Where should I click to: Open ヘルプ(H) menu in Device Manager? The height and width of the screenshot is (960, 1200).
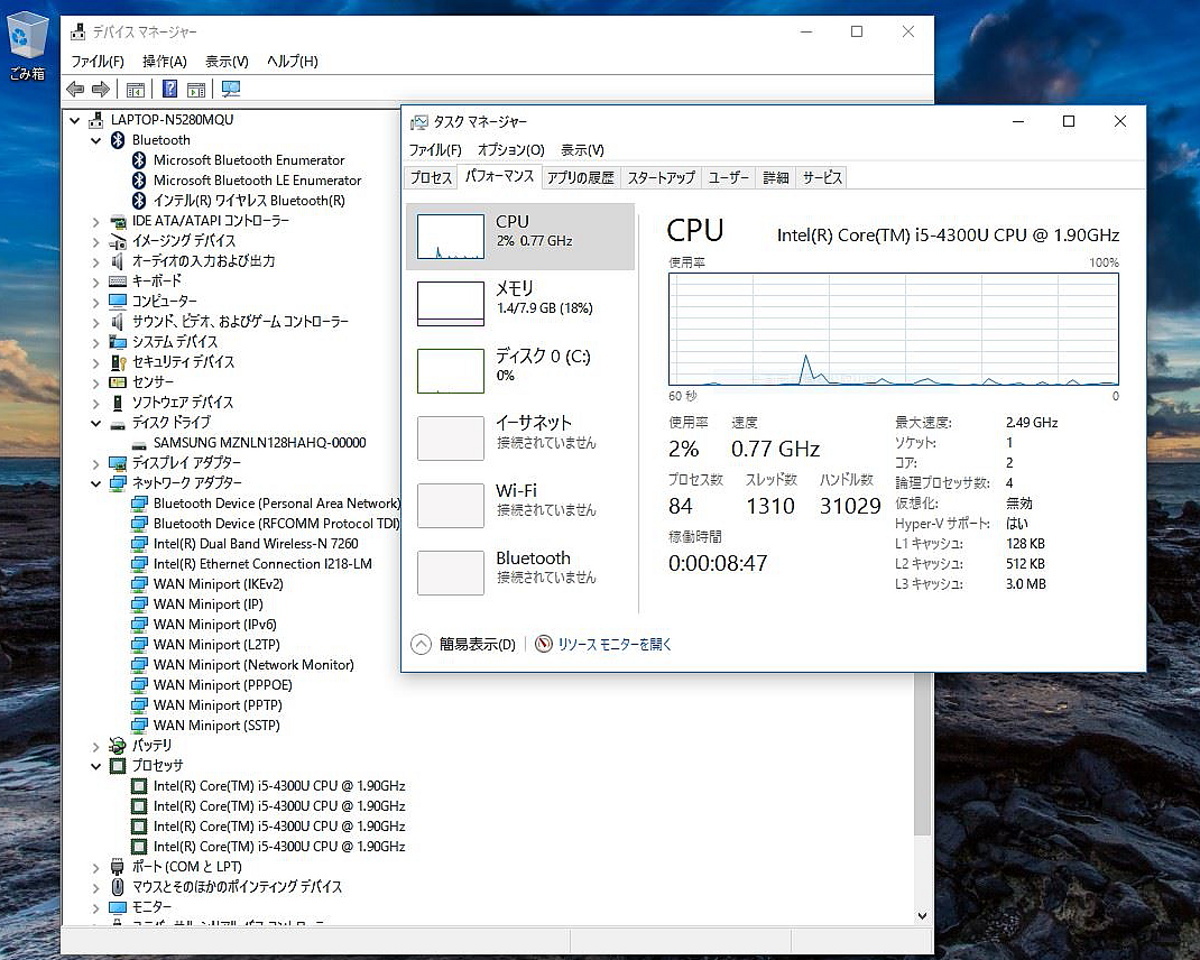(x=293, y=62)
